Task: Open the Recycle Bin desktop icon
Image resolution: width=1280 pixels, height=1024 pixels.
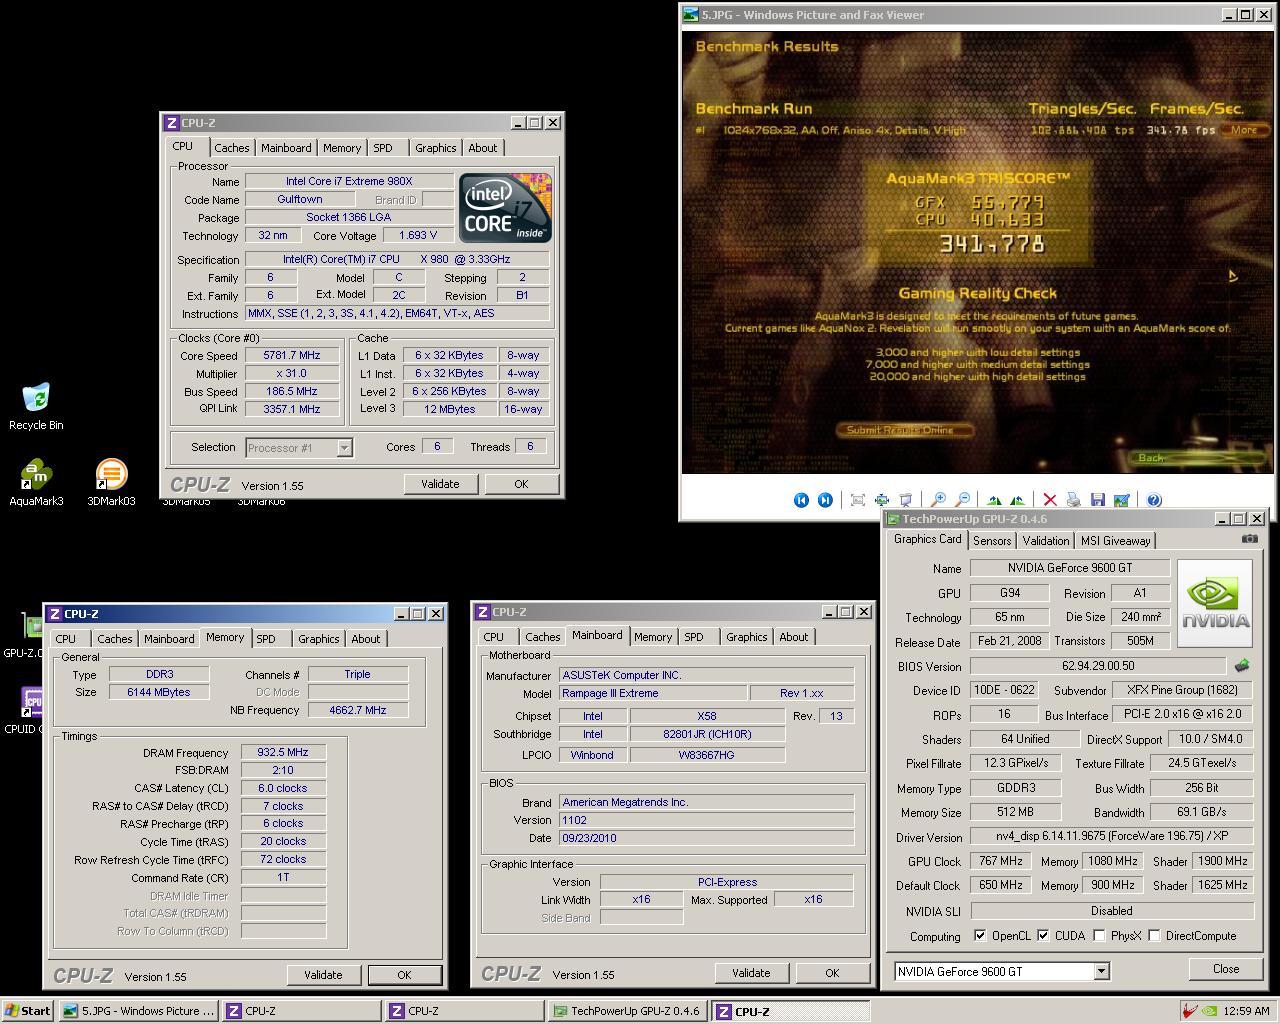Action: [36, 406]
